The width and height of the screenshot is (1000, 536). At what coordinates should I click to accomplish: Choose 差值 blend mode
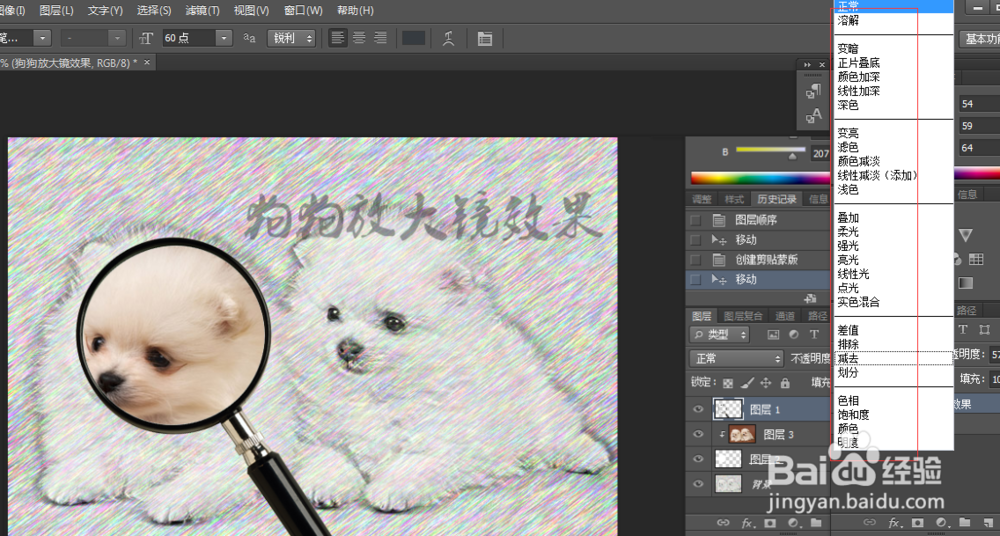(893, 331)
